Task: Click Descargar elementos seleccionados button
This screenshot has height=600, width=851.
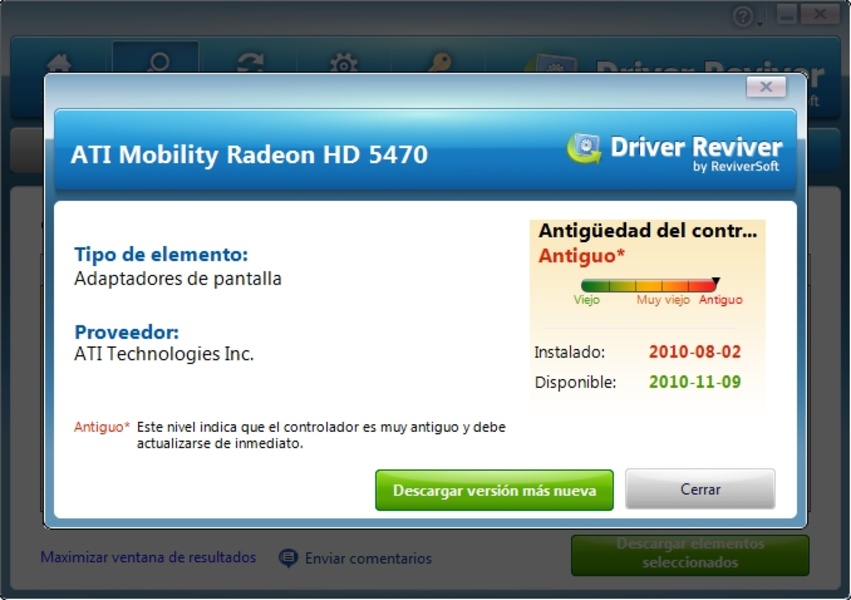Action: pyautogui.click(x=690, y=555)
